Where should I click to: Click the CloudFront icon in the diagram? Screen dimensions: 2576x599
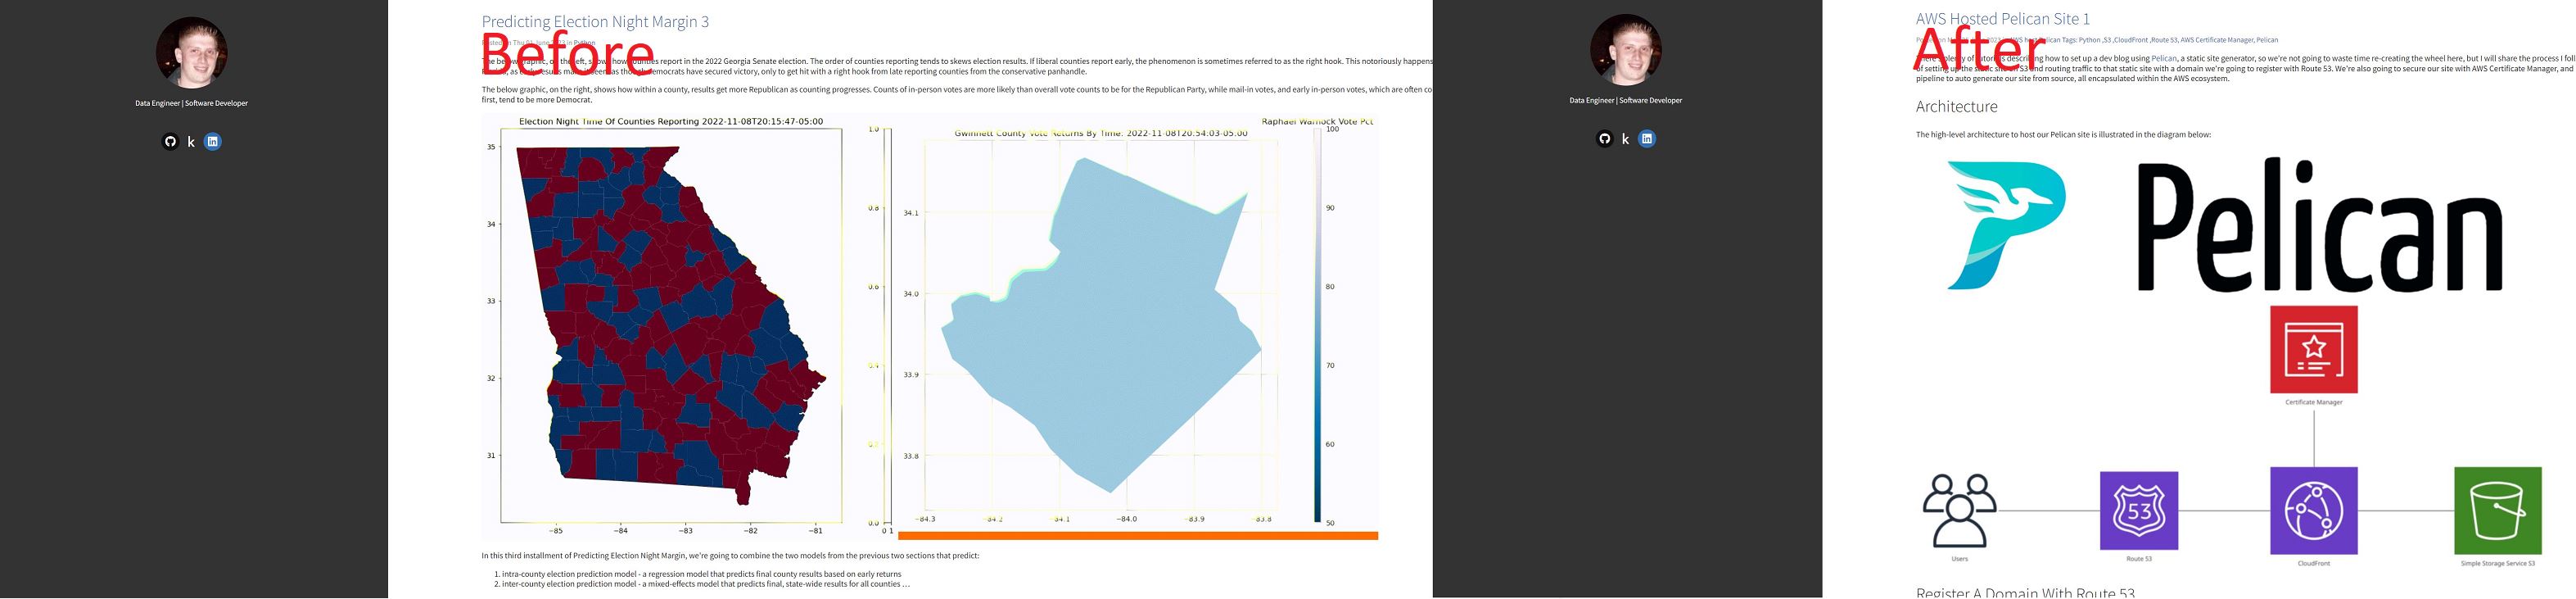(2314, 510)
